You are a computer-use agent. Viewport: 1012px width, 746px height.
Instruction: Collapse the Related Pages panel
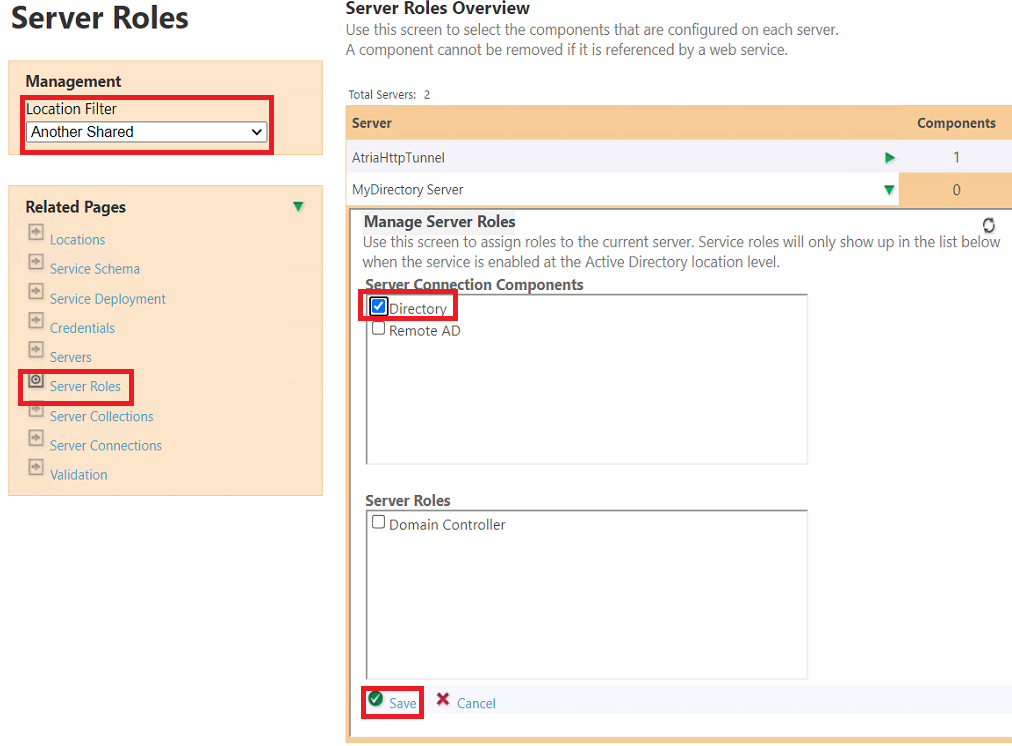pyautogui.click(x=298, y=207)
